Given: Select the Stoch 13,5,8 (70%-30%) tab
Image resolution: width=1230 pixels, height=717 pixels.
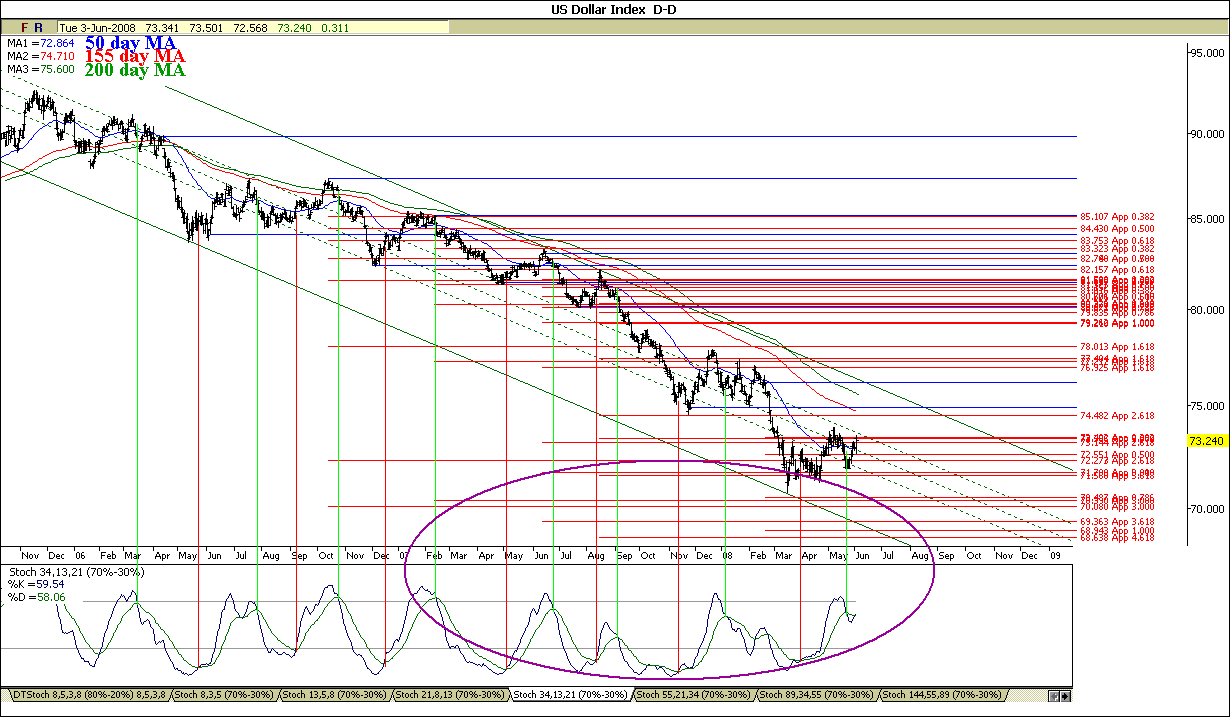Looking at the screenshot, I should [335, 694].
